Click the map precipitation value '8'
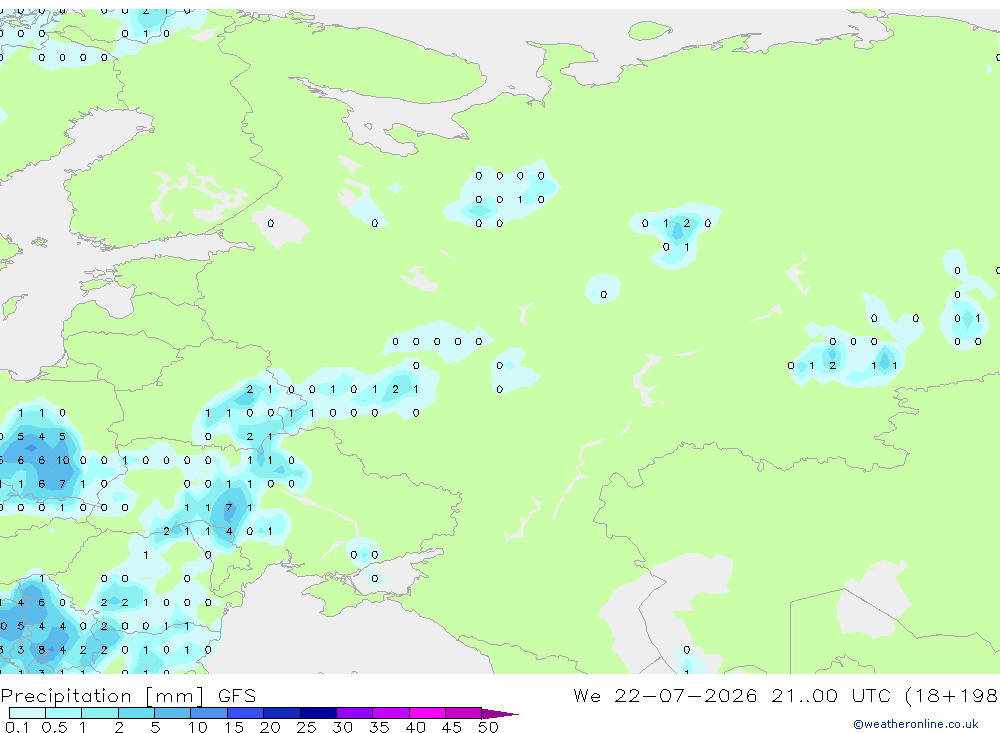Screen dimensions: 1000x733 pyautogui.click(x=41, y=650)
